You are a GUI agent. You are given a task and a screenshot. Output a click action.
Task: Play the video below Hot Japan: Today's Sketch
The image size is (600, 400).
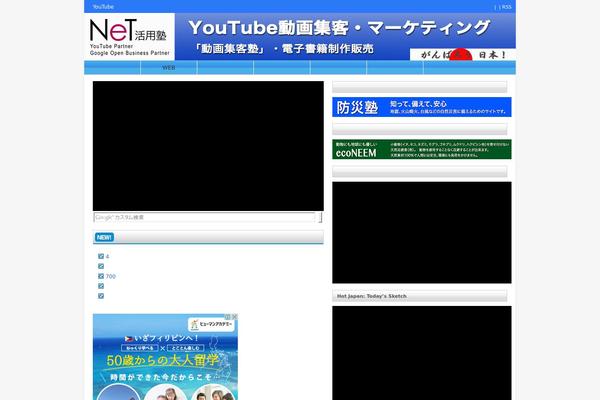tap(422, 353)
